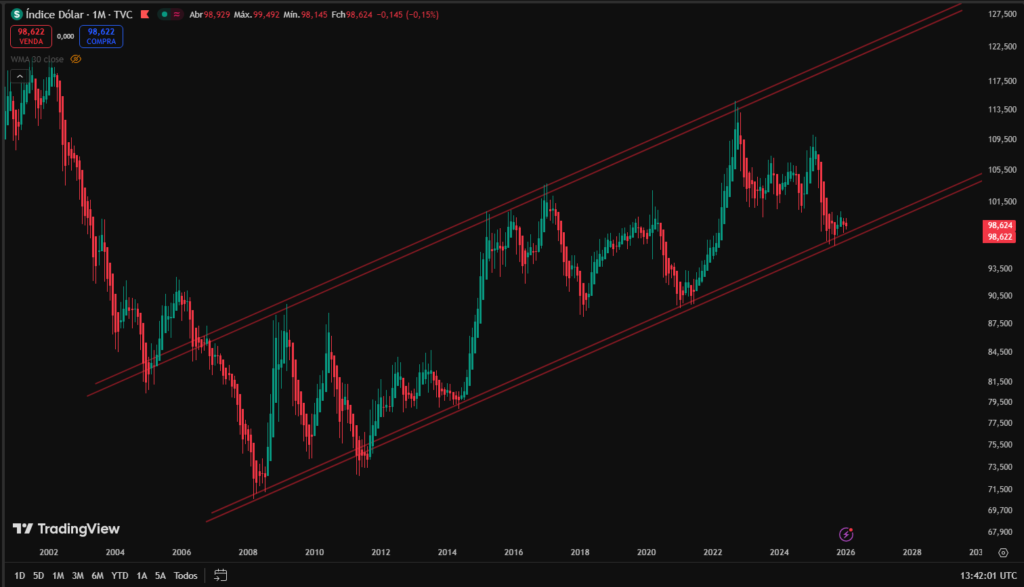The height and width of the screenshot is (587, 1024).
Task: Toggle visibility of the WMA 30 close indicator
Action: (76, 59)
